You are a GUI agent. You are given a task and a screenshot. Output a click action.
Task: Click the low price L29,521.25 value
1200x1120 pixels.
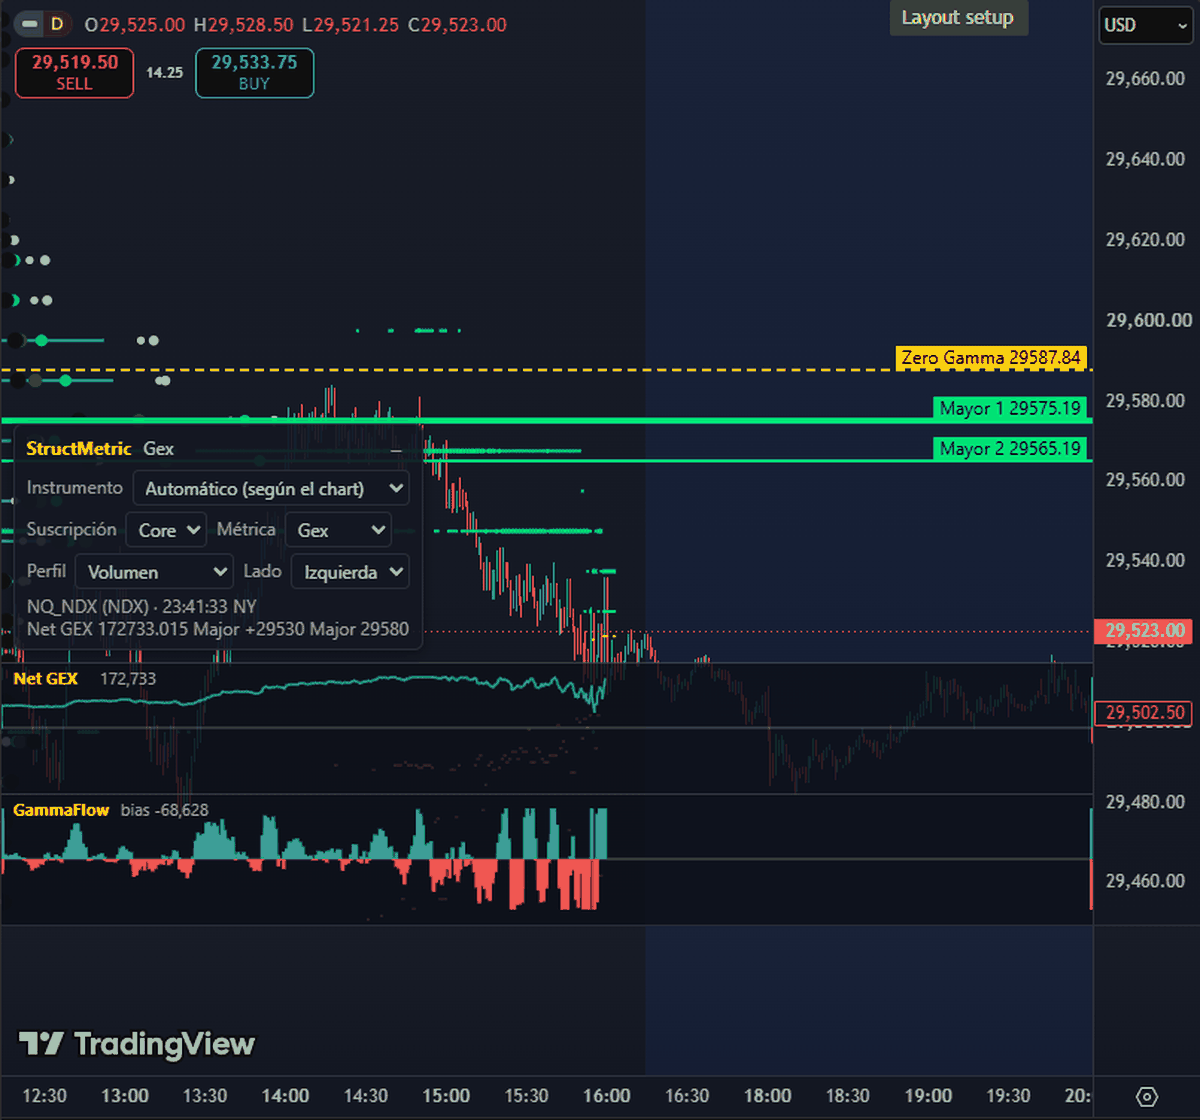click(351, 25)
